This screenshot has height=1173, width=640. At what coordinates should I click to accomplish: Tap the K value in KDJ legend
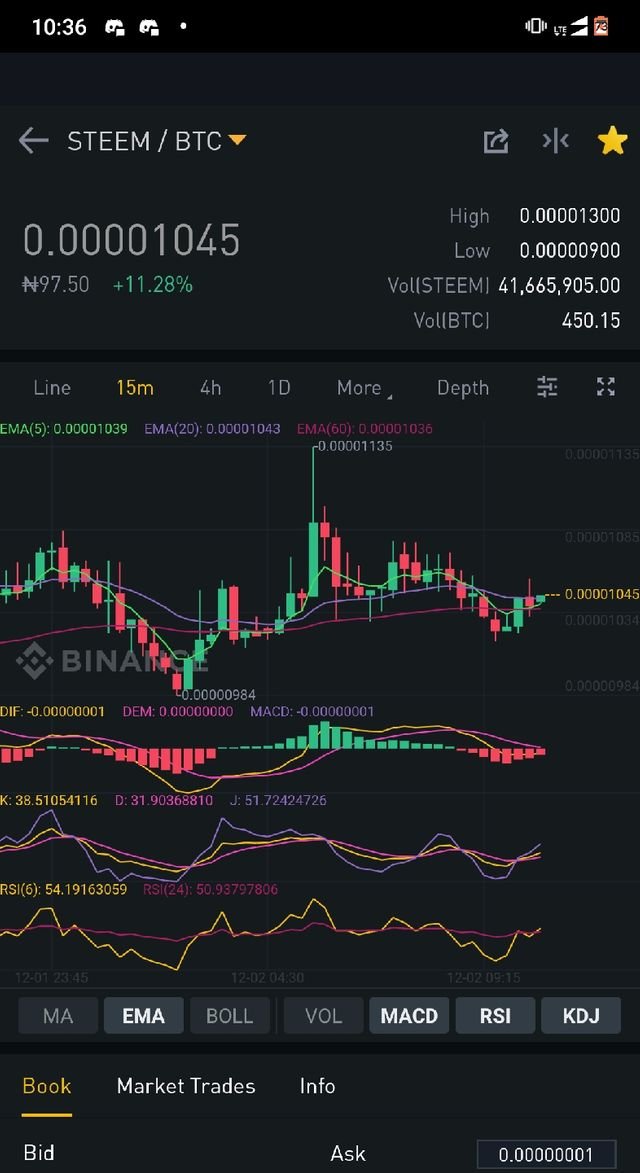49,800
